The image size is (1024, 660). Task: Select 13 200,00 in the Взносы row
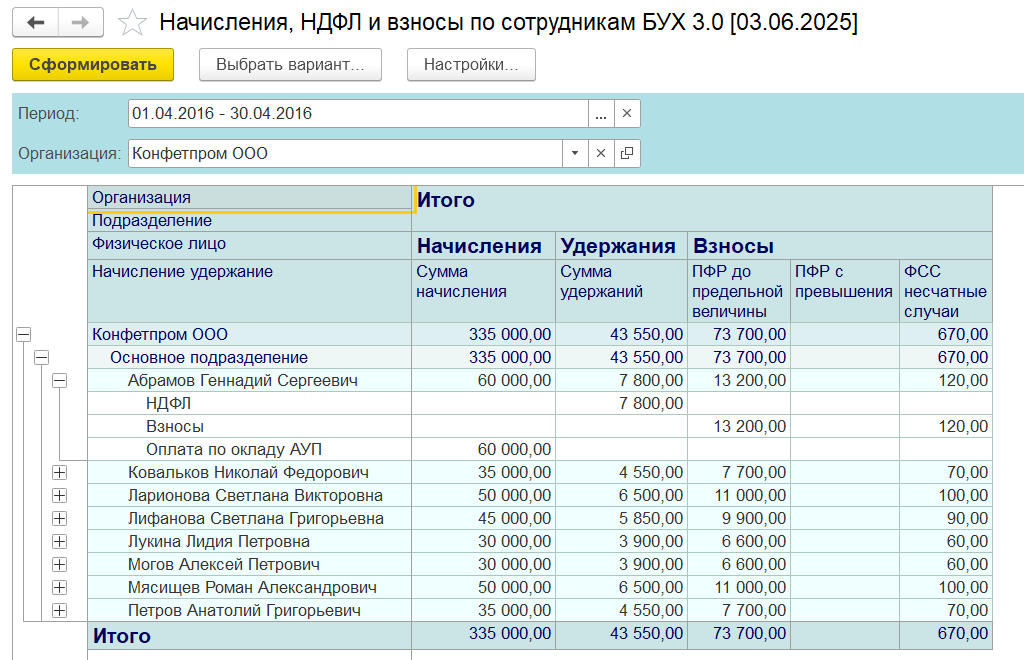click(739, 426)
